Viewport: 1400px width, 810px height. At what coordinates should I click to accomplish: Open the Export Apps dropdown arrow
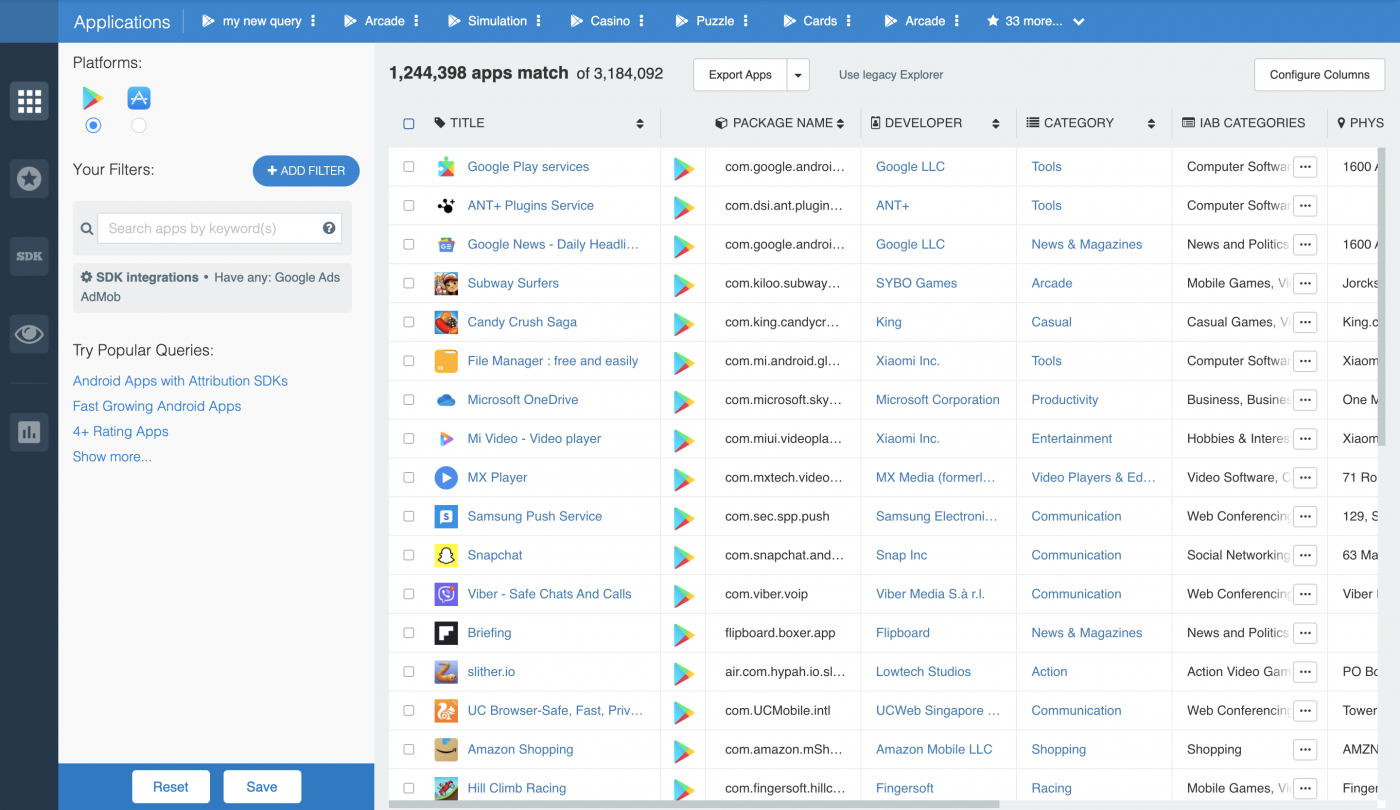(x=798, y=75)
